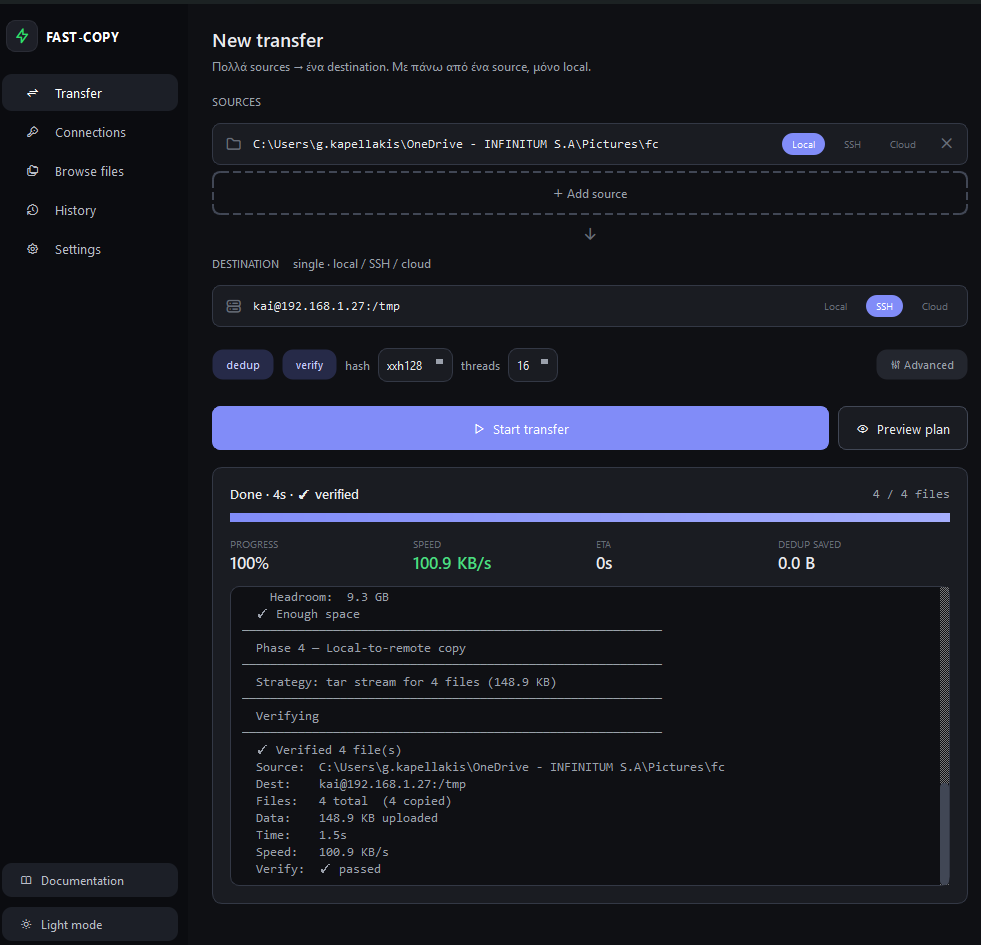981x945 pixels.
Task: Click the FAST-COPY lightning bolt logo
Action: click(22, 36)
